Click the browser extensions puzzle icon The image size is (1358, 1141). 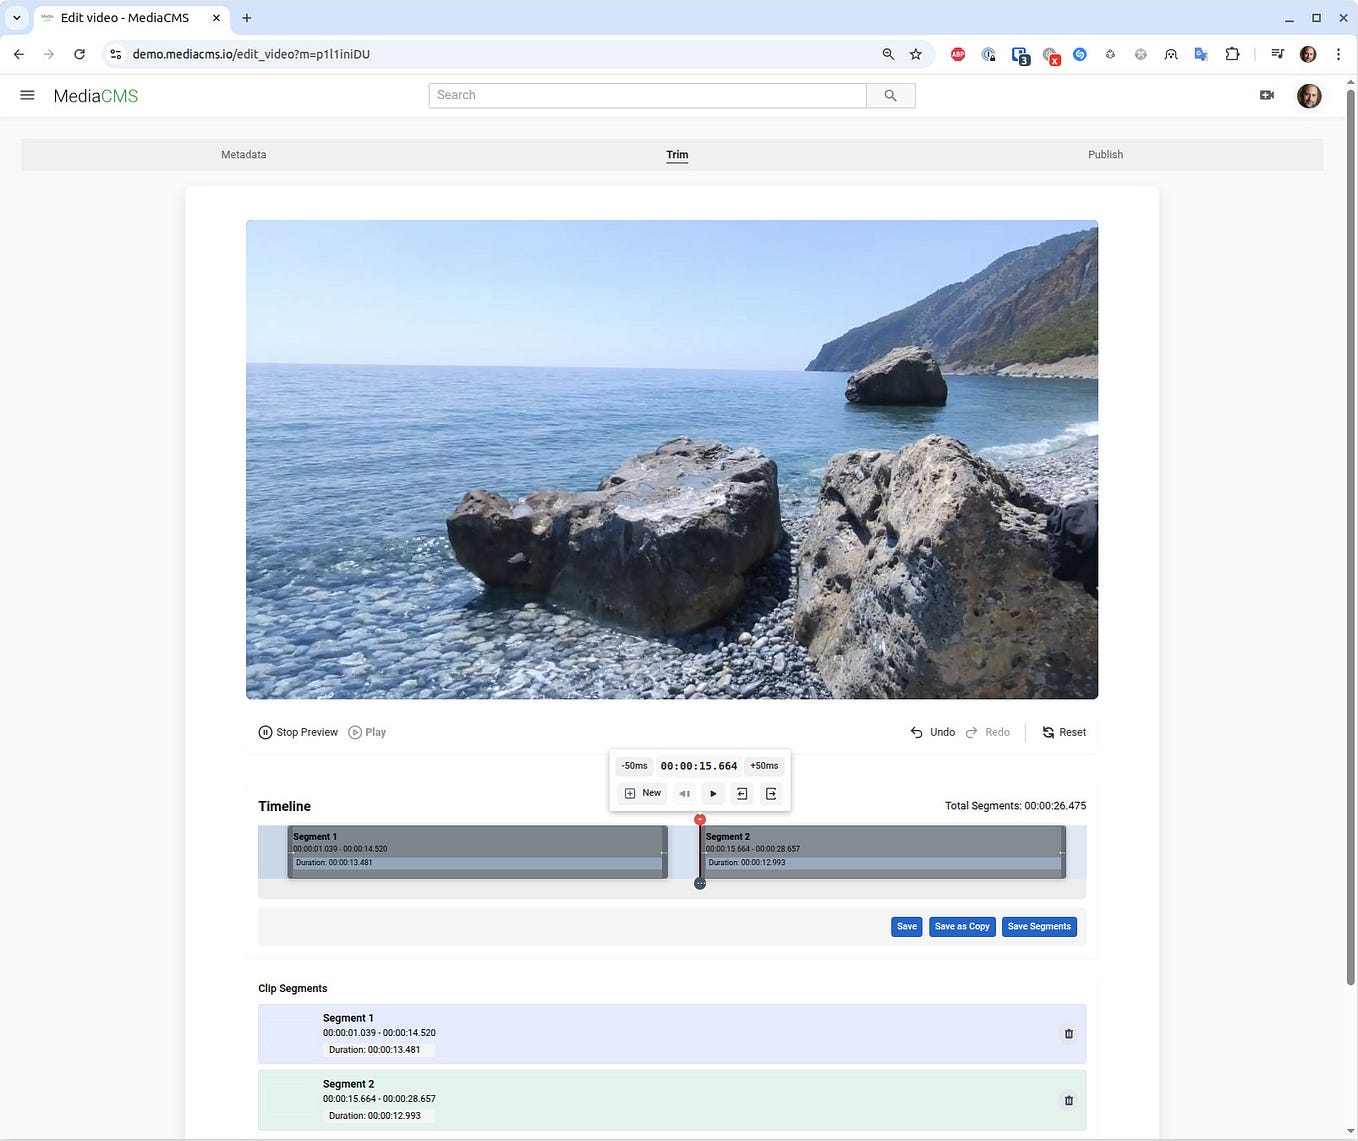point(1233,54)
